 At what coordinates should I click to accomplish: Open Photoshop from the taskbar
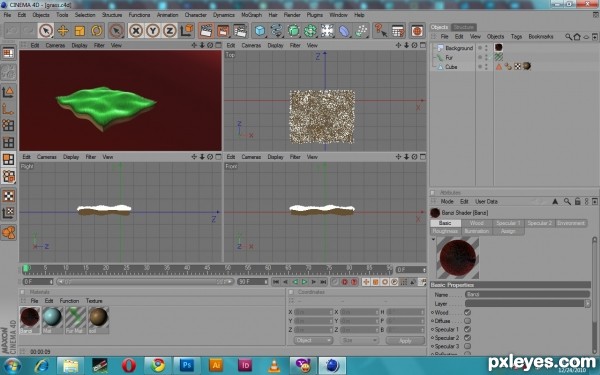coord(187,365)
